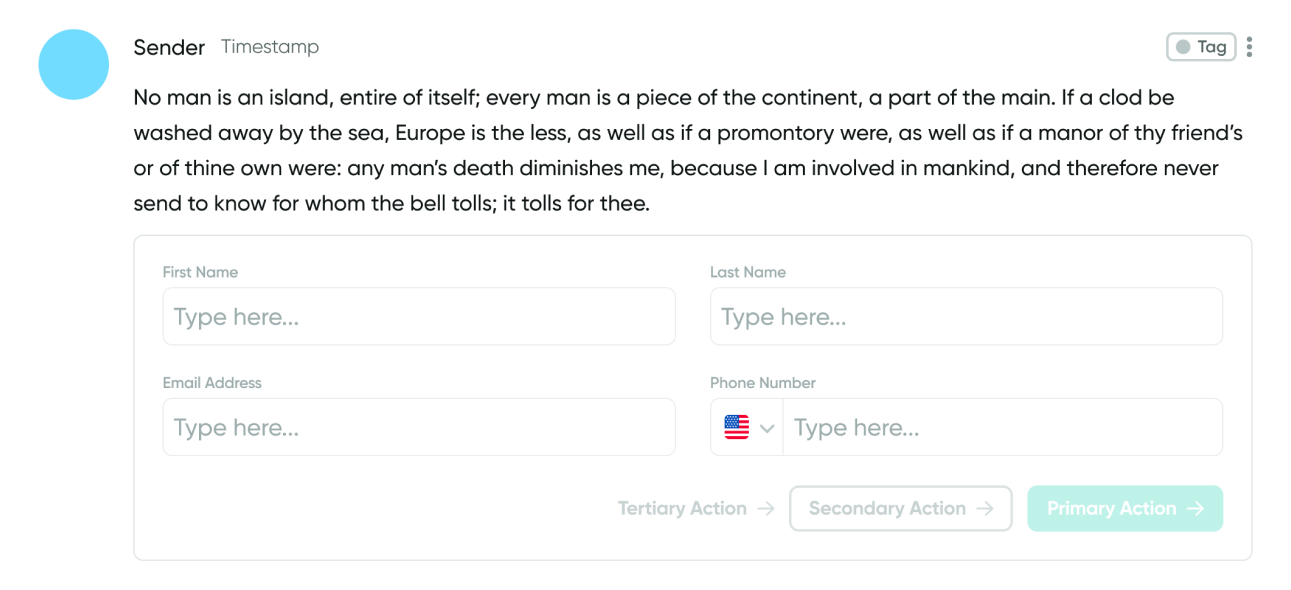Click the US flag icon in phone field

pyautogui.click(x=737, y=427)
